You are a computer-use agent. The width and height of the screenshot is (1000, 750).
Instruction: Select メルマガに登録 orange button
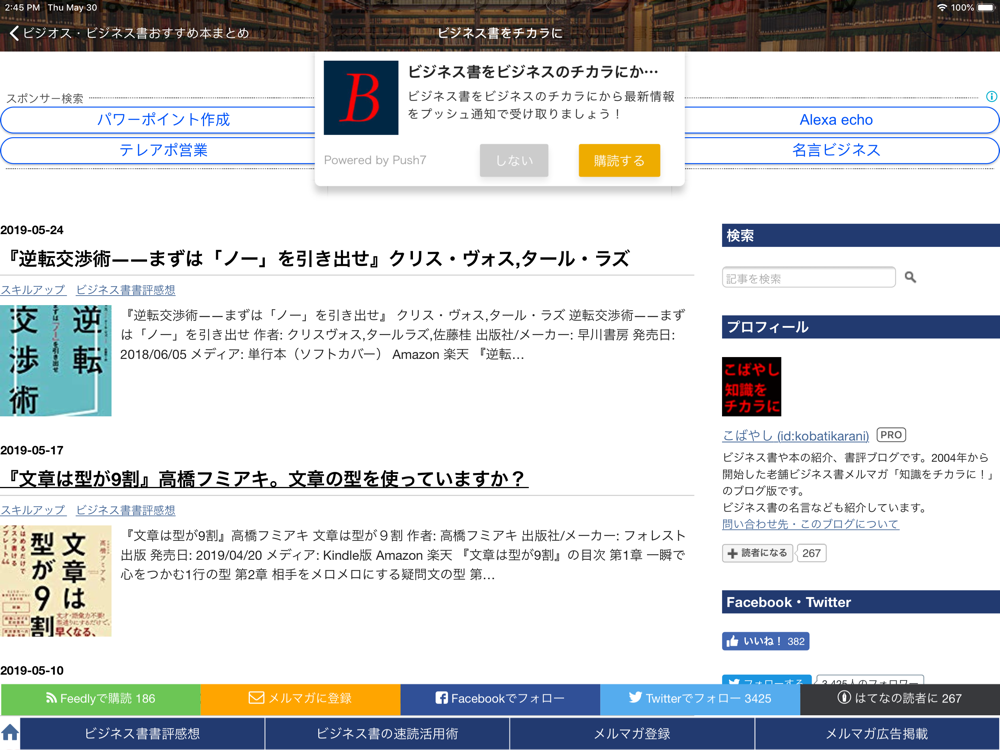coord(300,698)
